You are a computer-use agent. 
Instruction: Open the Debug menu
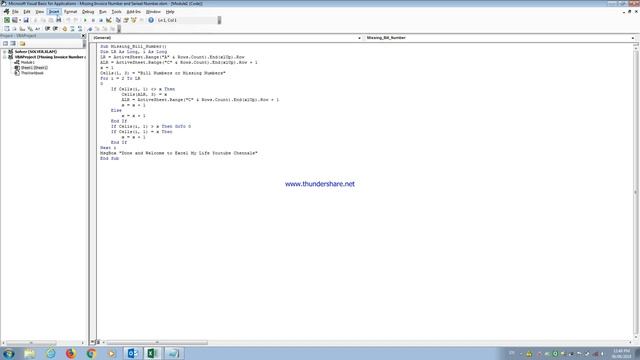pyautogui.click(x=88, y=12)
